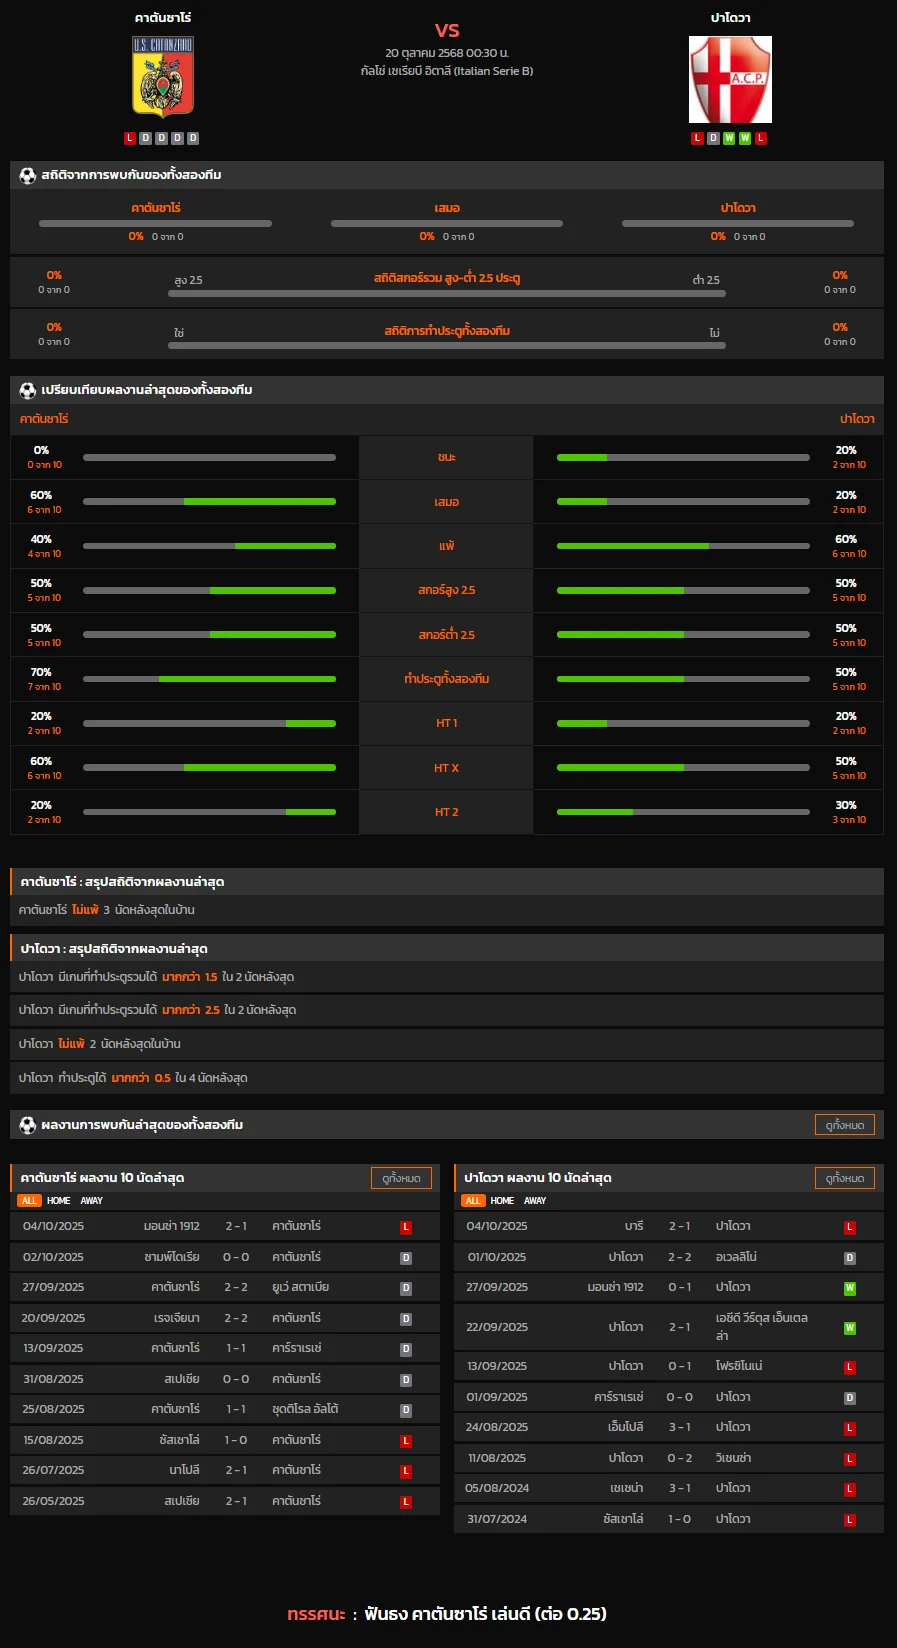Select HOME tab in Catanzaro last 10 matches
897x1648 pixels.
tap(59, 1201)
